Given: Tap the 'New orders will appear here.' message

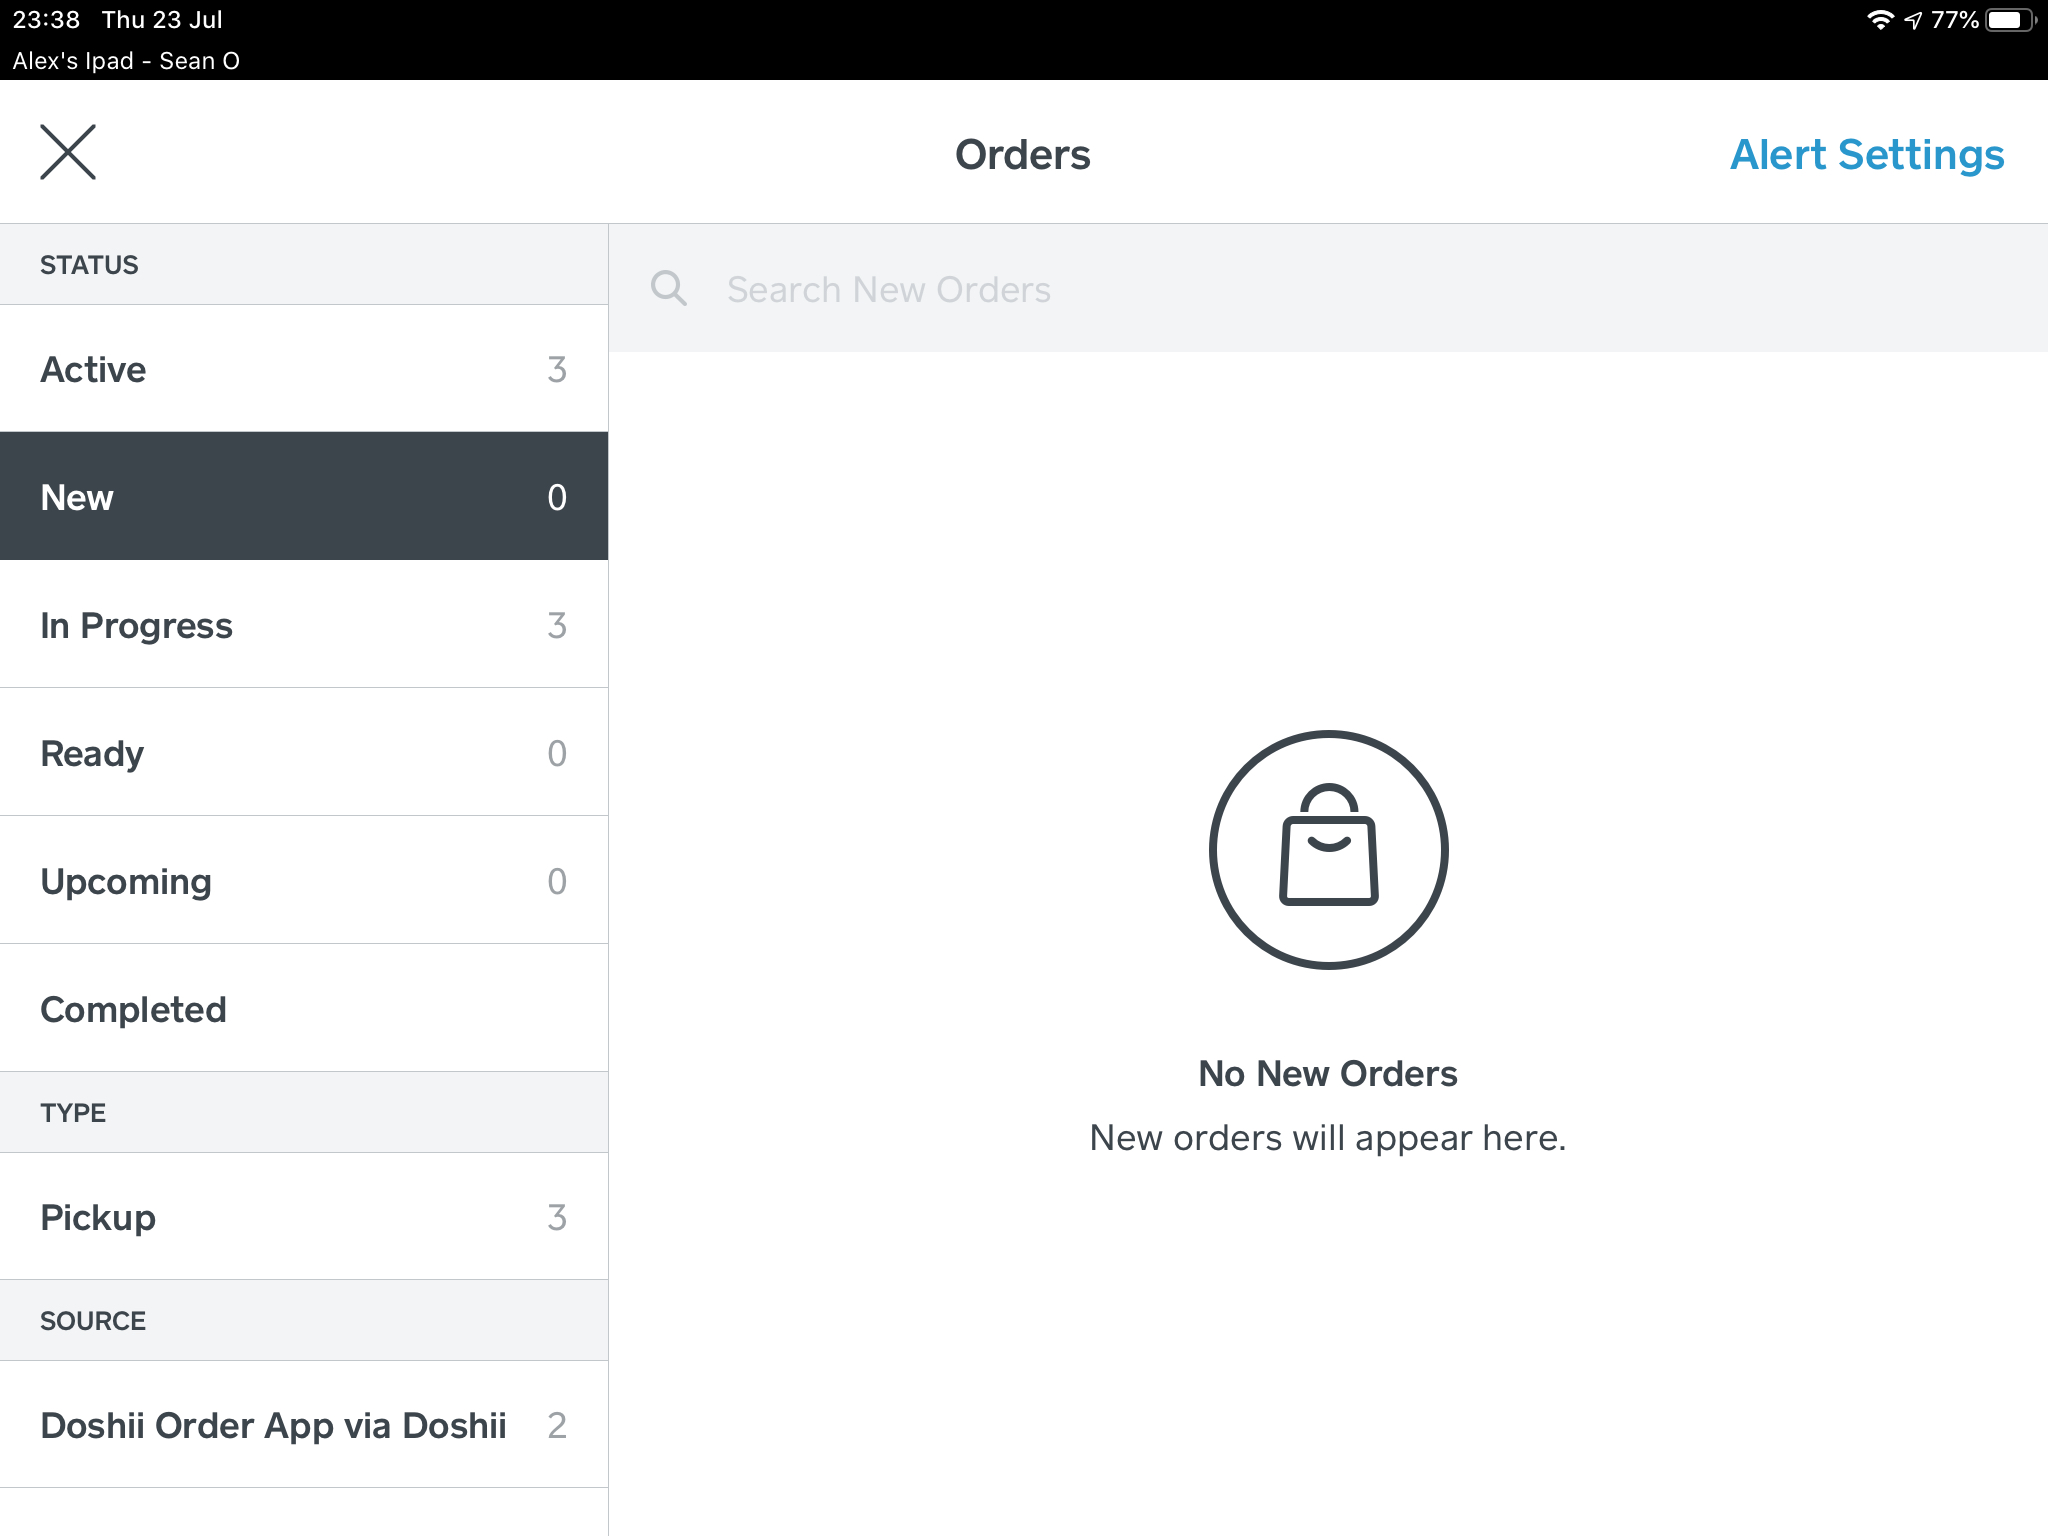Looking at the screenshot, I should click(1328, 1138).
